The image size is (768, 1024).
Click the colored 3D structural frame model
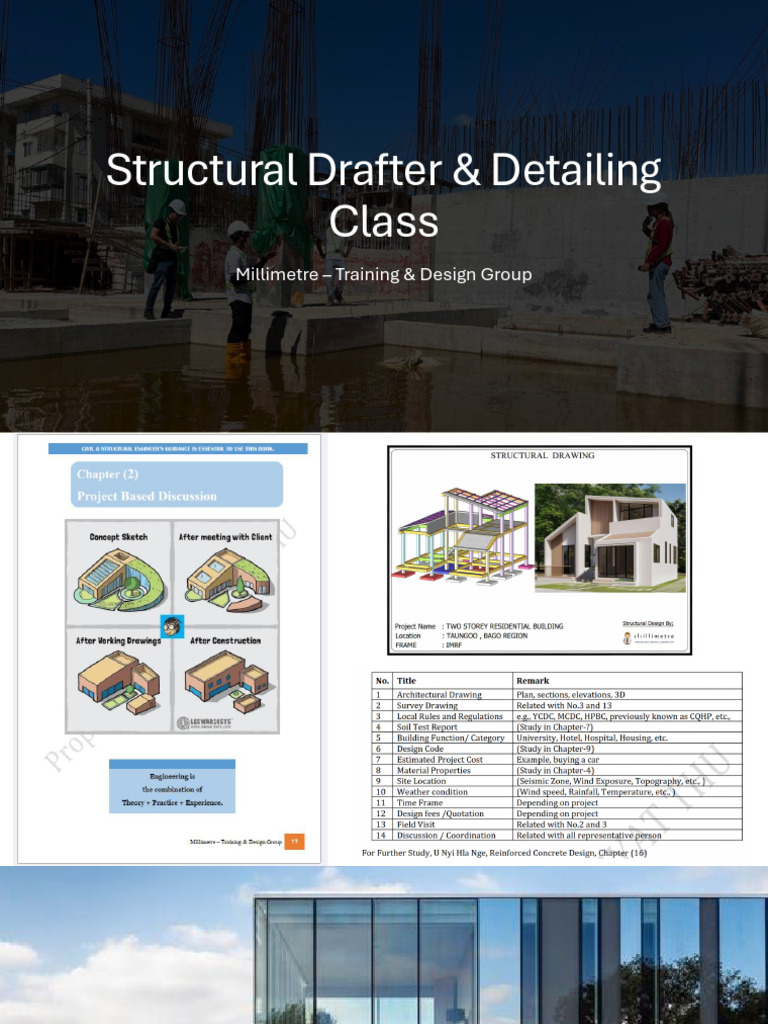tap(462, 534)
